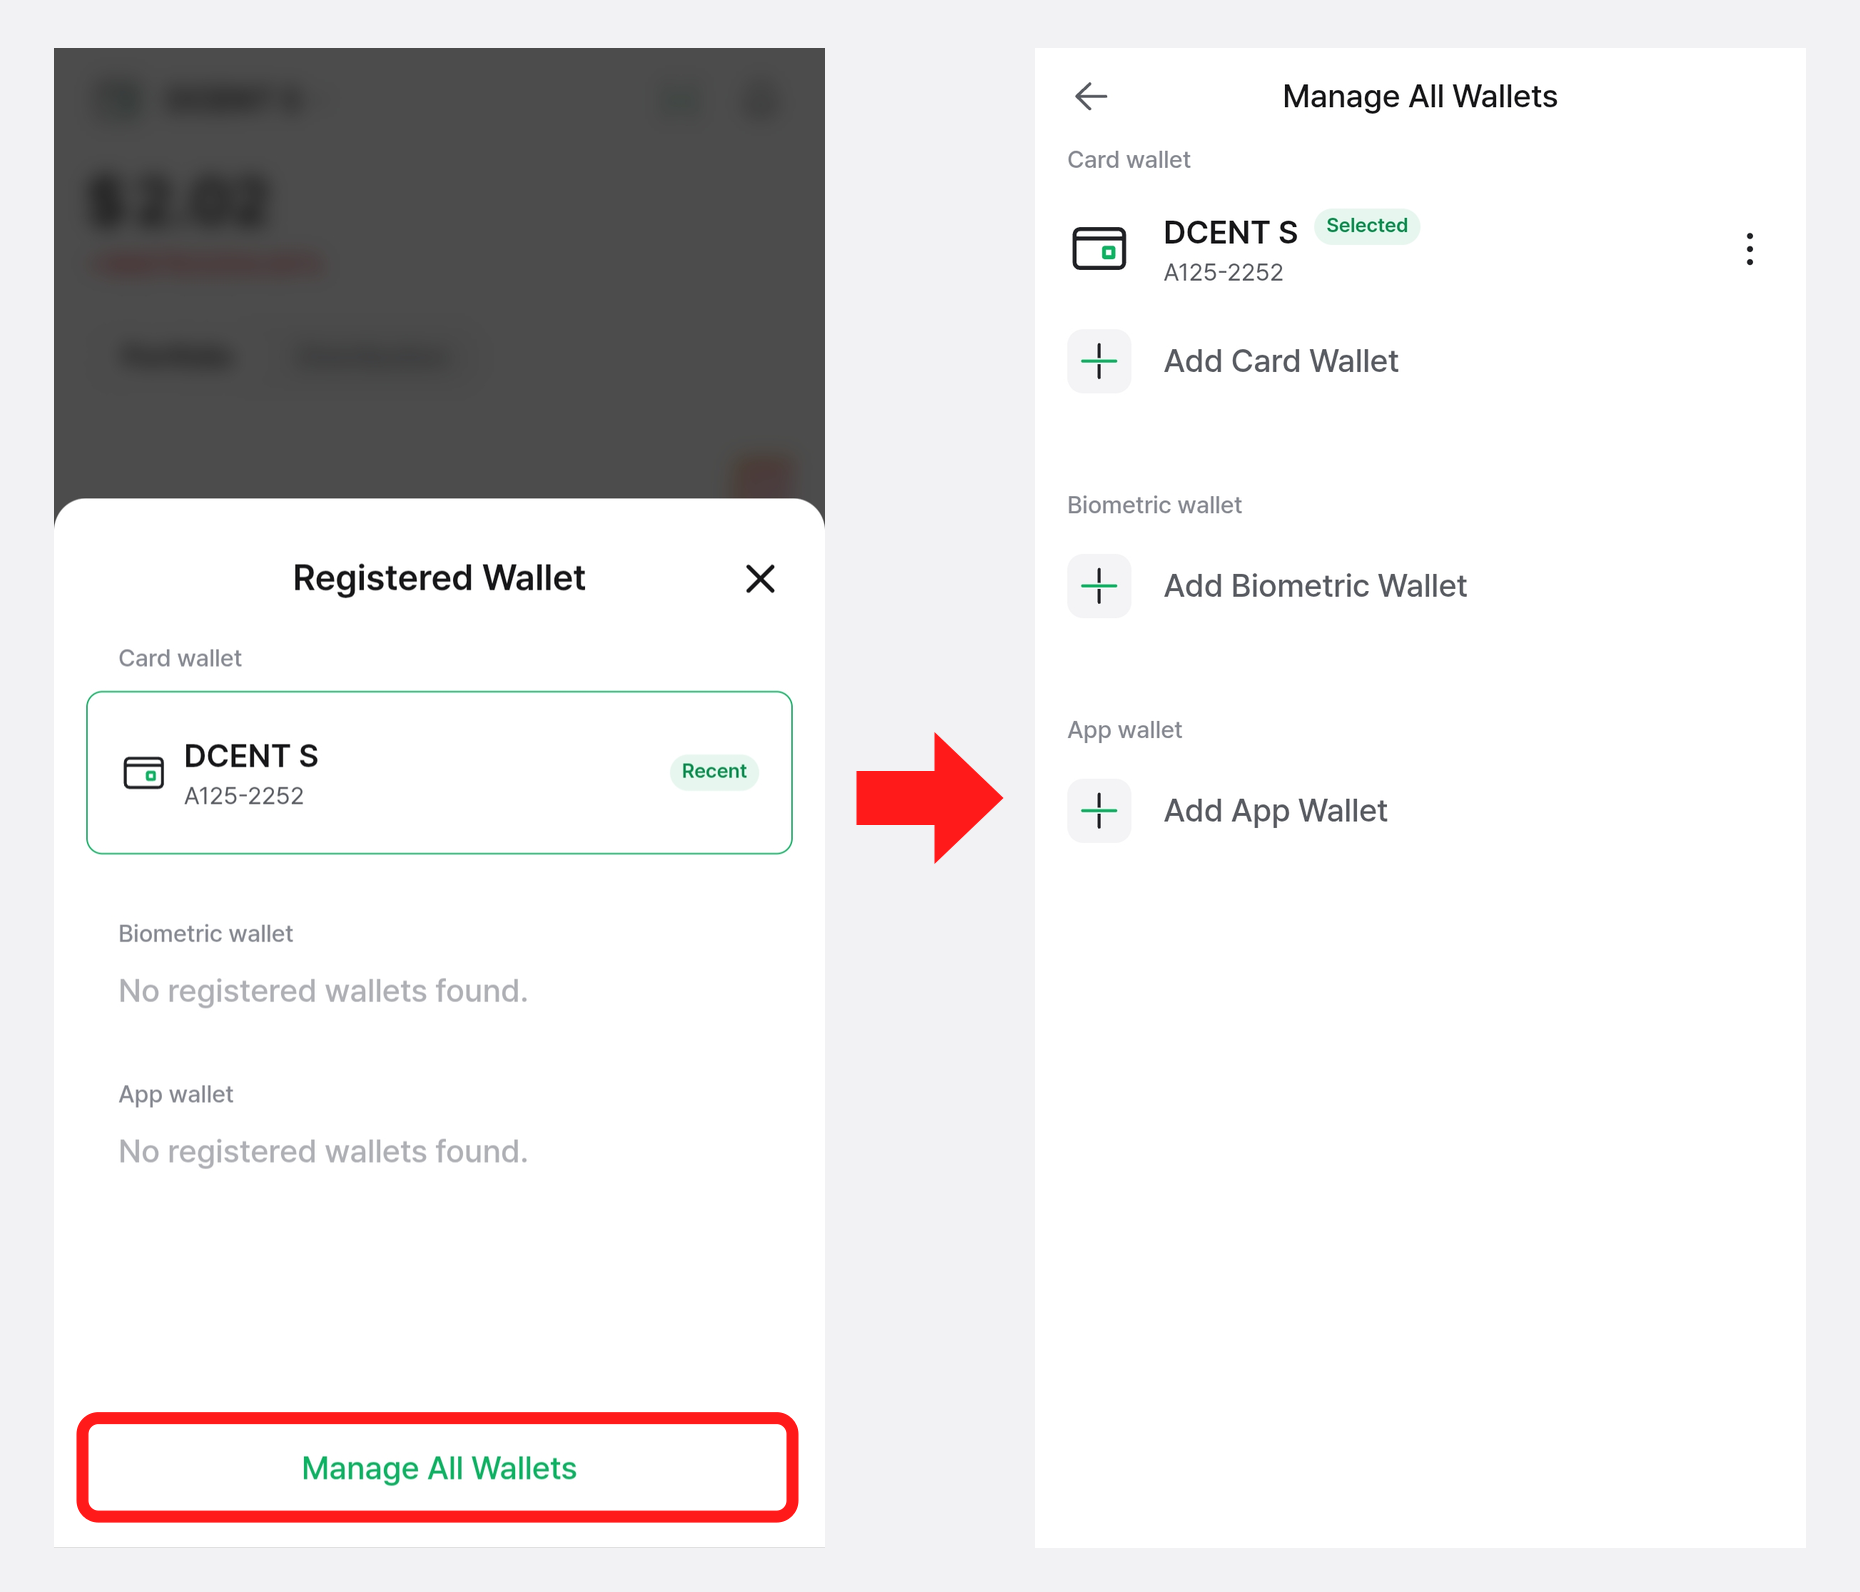Screen dimensions: 1860x1592
Task: Click the Add App Wallet label
Action: [1275, 811]
